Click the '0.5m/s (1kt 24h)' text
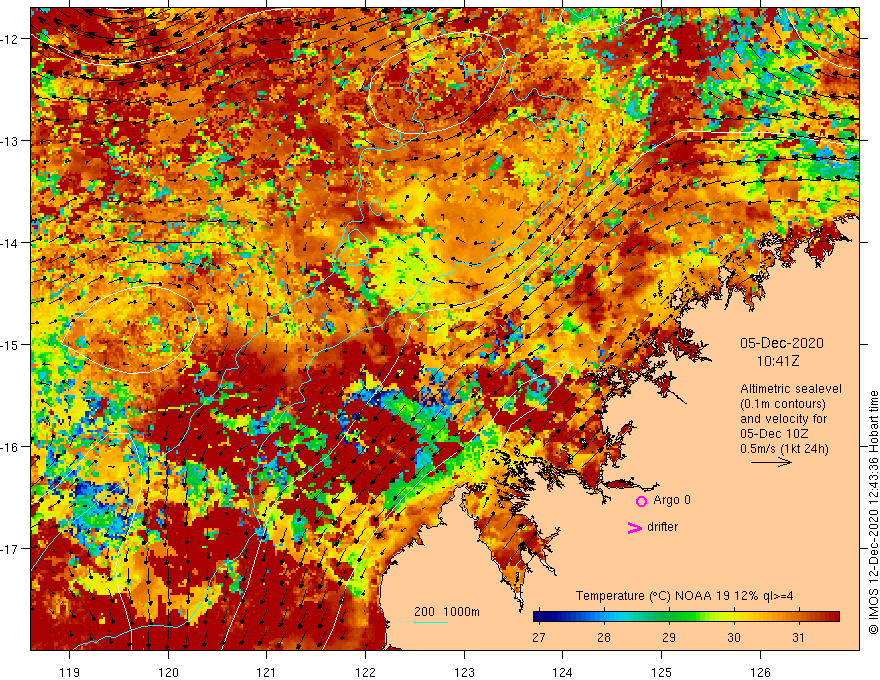Viewport: 880px width, 680px height. [784, 449]
